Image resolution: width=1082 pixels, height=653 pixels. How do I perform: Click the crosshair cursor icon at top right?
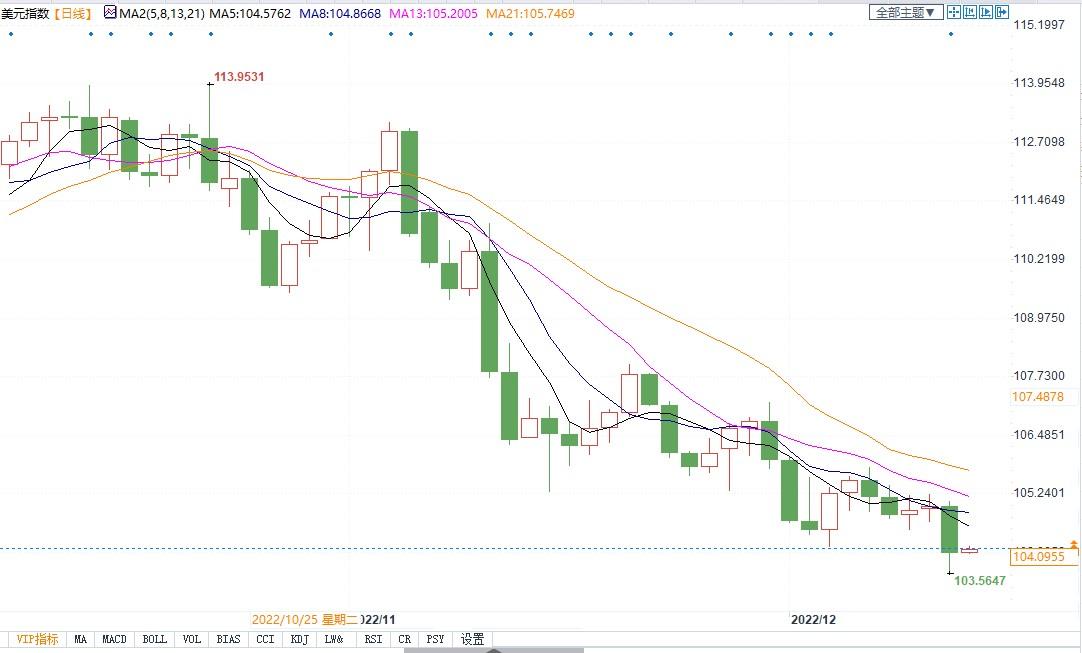[x=954, y=12]
